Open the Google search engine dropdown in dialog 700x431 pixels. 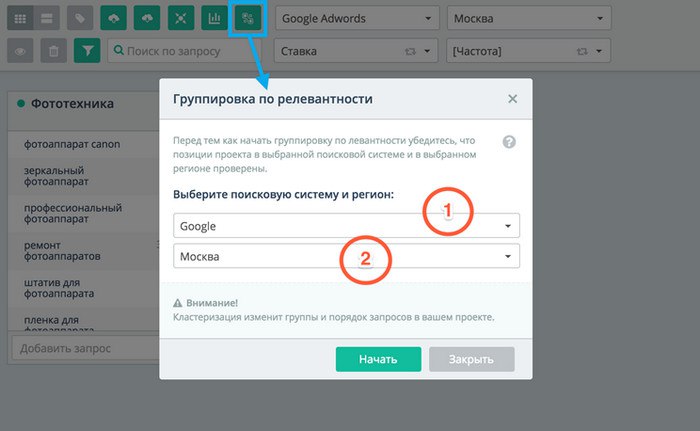coord(346,226)
